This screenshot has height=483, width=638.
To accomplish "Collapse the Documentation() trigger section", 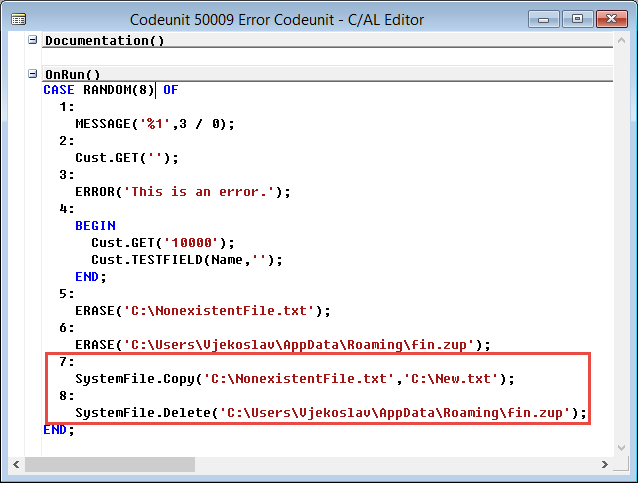I will pyautogui.click(x=33, y=40).
